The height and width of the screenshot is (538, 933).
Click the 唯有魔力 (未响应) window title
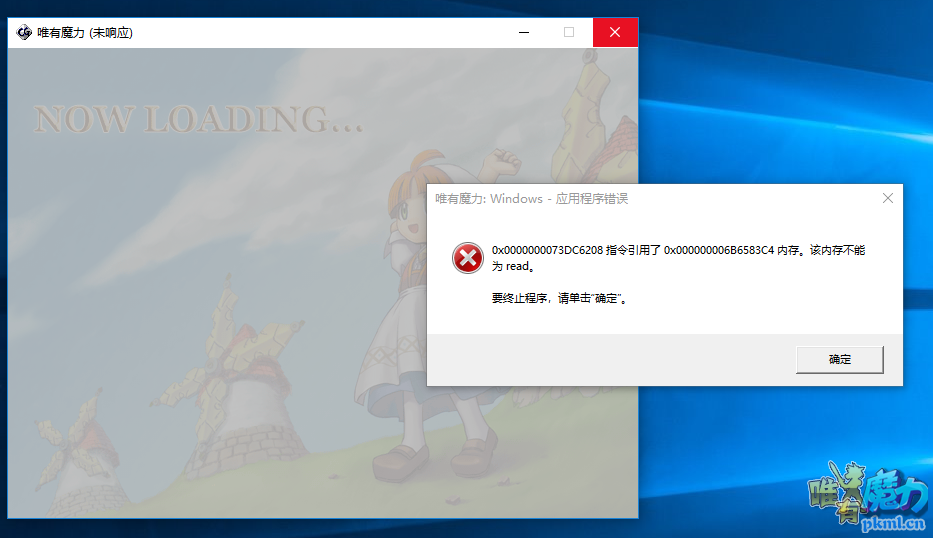pyautogui.click(x=85, y=32)
